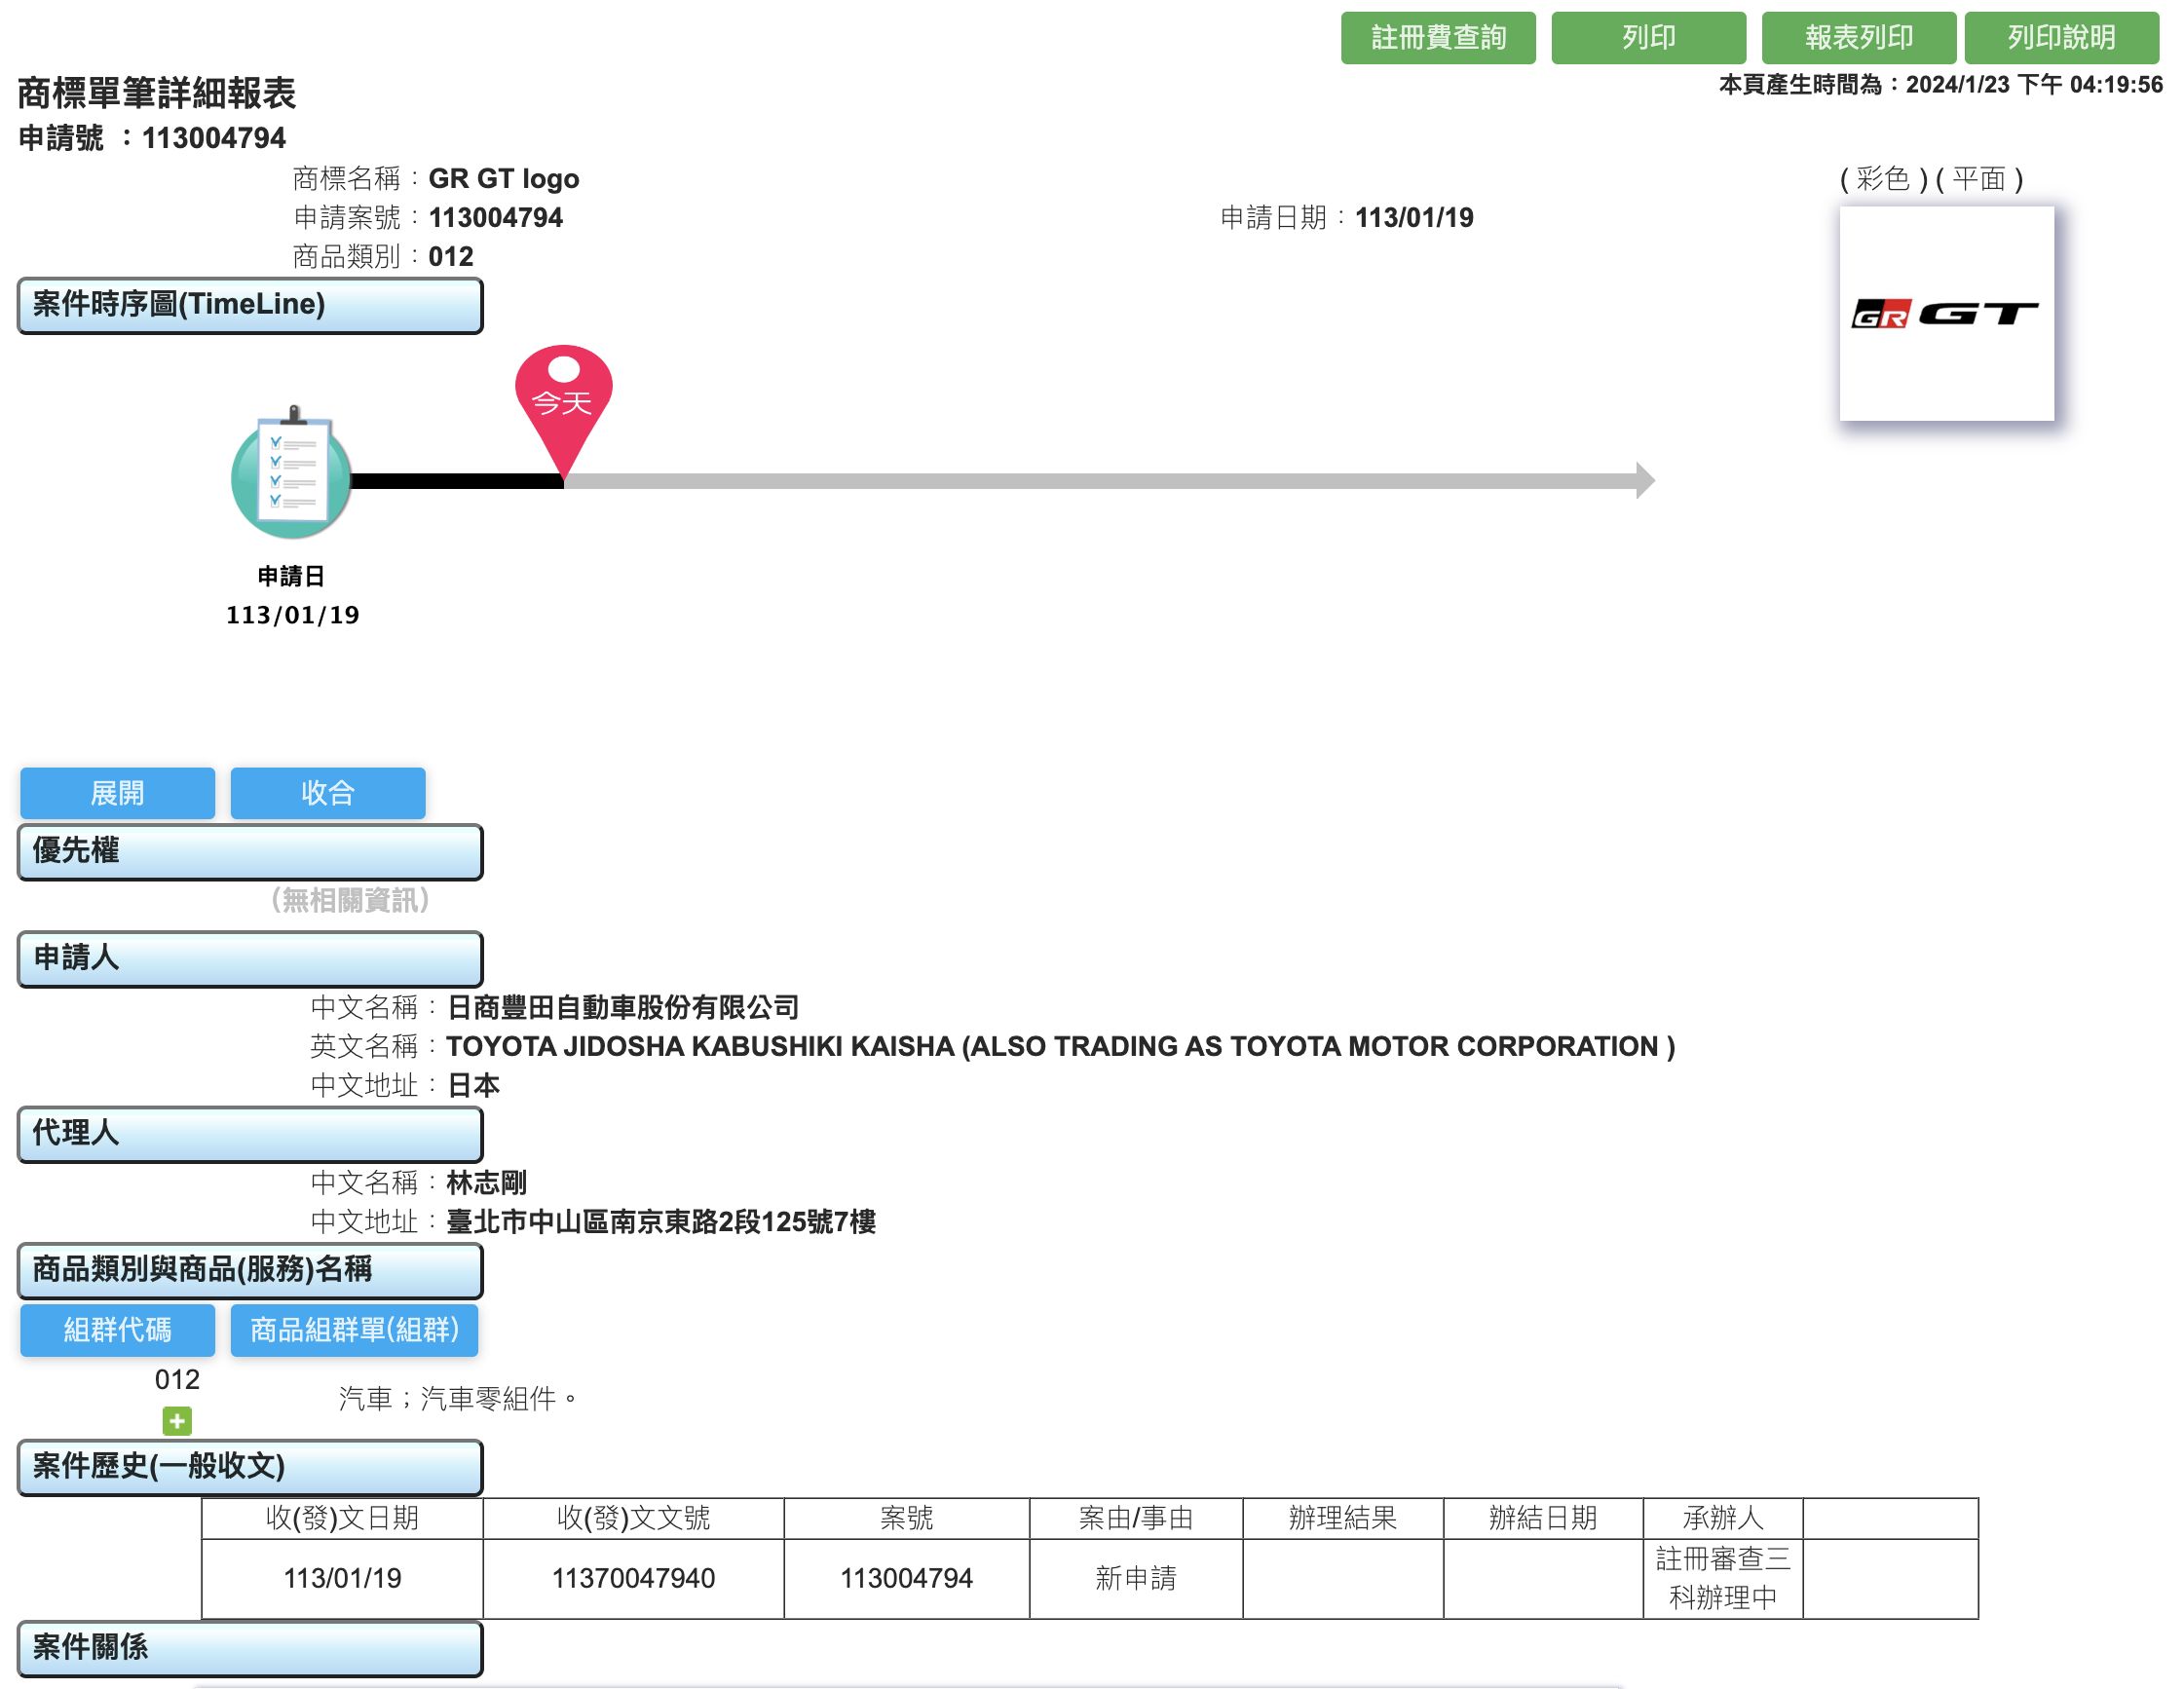The image size is (2184, 1689).
Task: Open 報表列印 report printing
Action: click(1858, 38)
